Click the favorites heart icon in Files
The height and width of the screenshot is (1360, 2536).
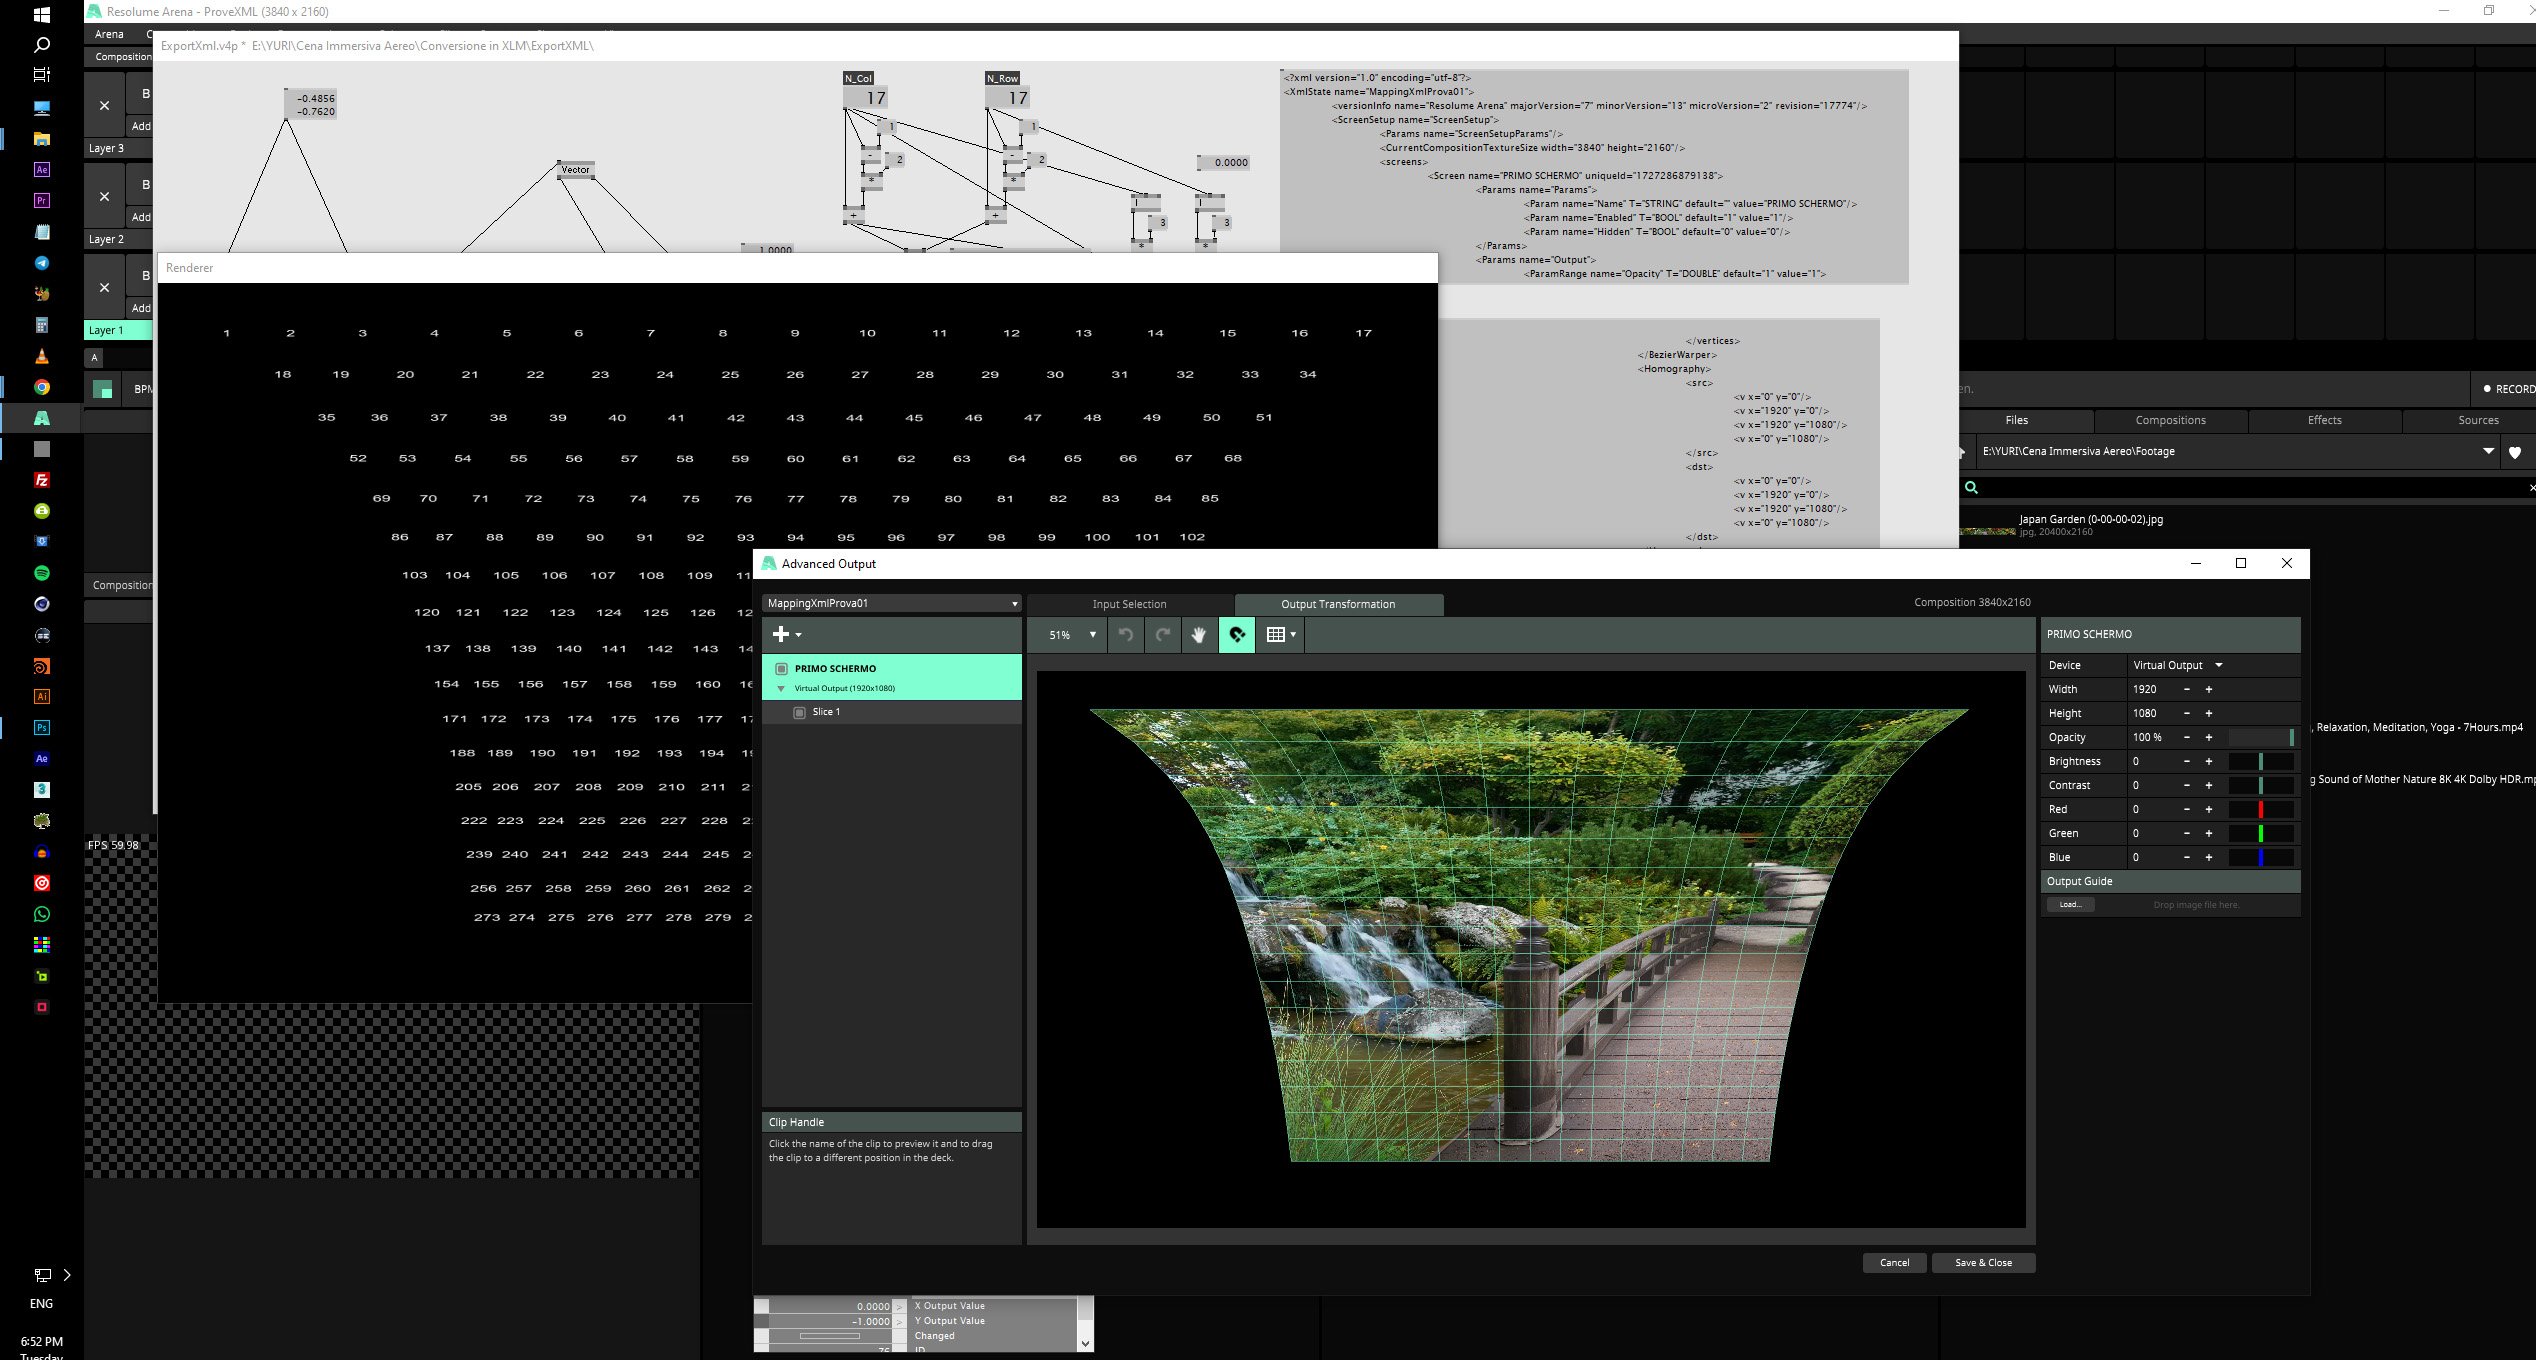(x=2515, y=452)
